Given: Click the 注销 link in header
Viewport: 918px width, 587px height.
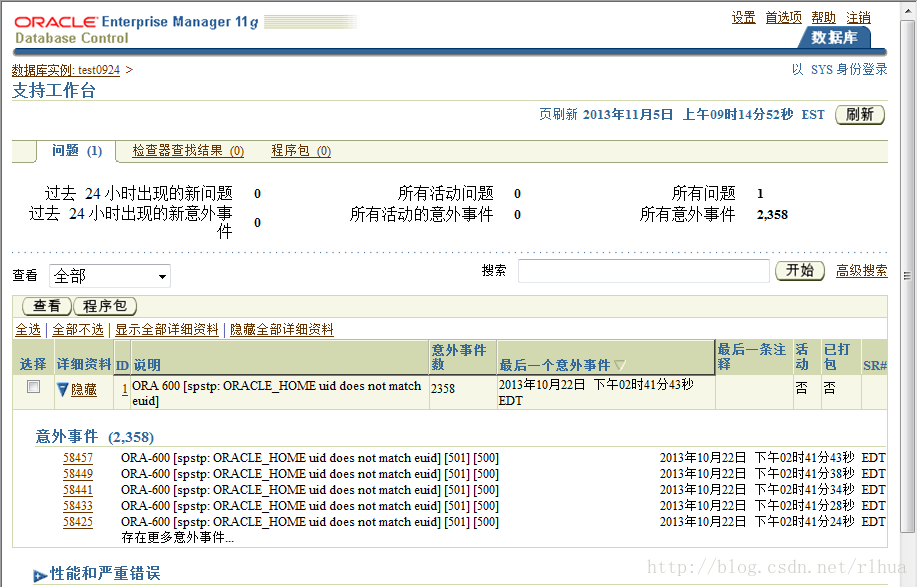Looking at the screenshot, I should point(858,18).
